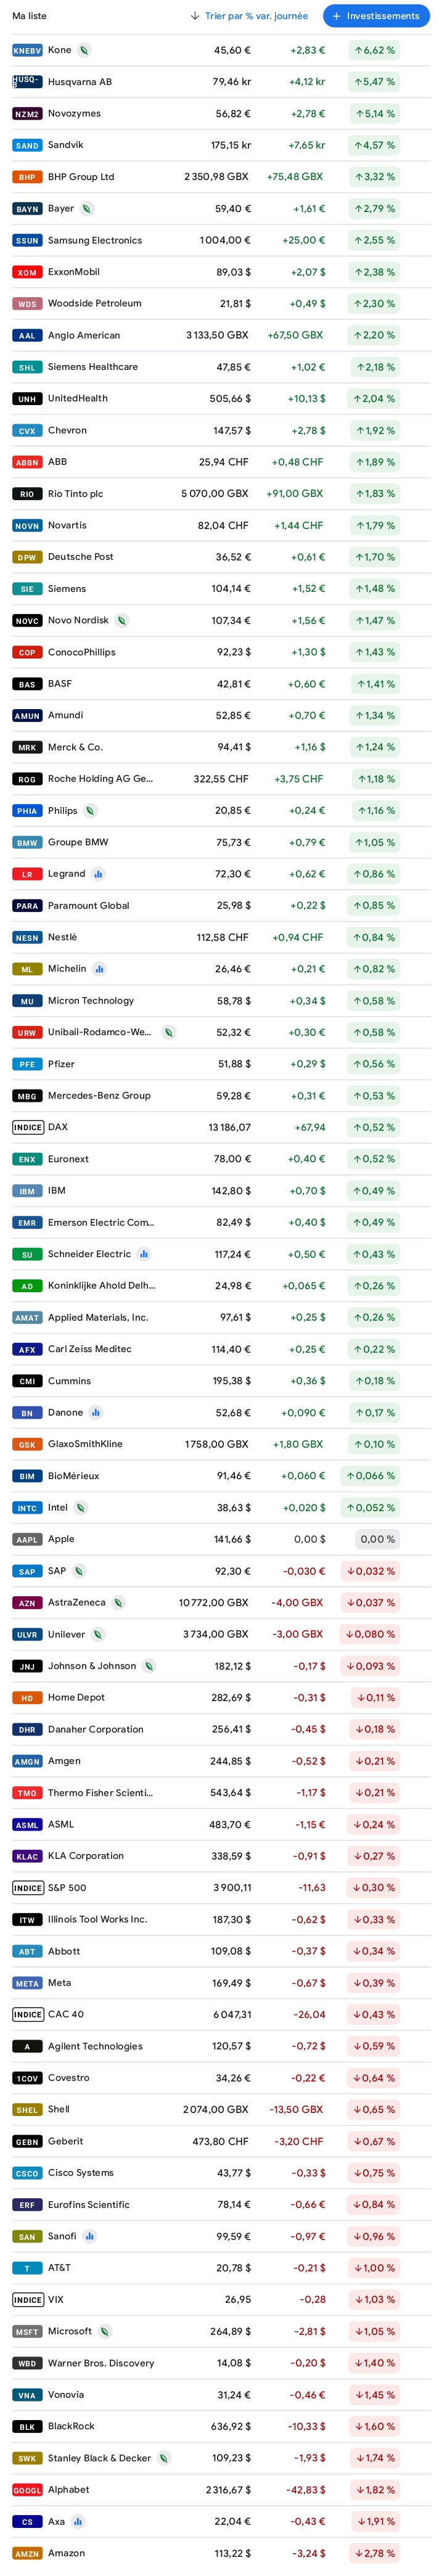Click the bar chart icon beside Legrand

[98, 874]
